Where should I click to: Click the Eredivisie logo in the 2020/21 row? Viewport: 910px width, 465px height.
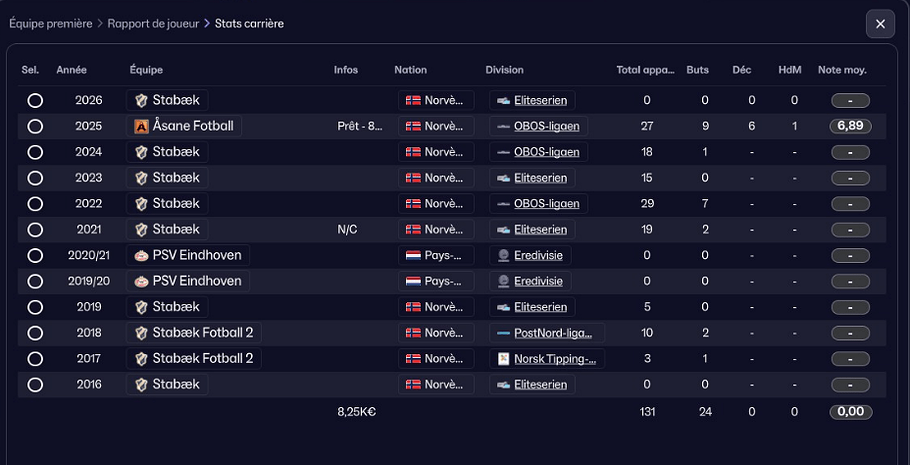503,255
